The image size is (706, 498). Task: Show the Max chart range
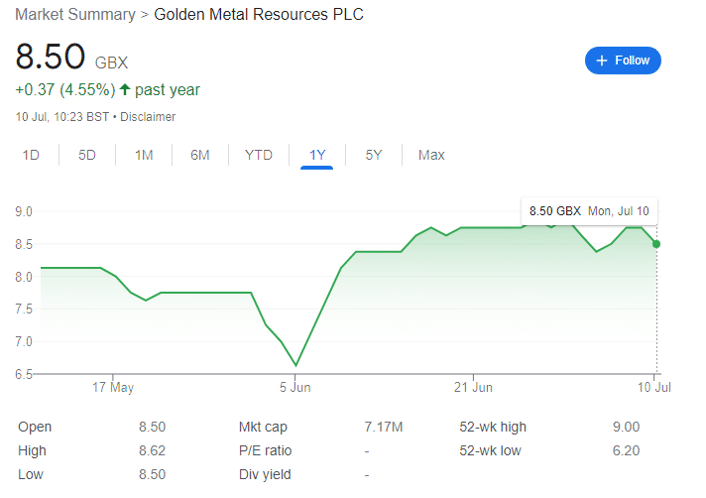click(x=431, y=155)
